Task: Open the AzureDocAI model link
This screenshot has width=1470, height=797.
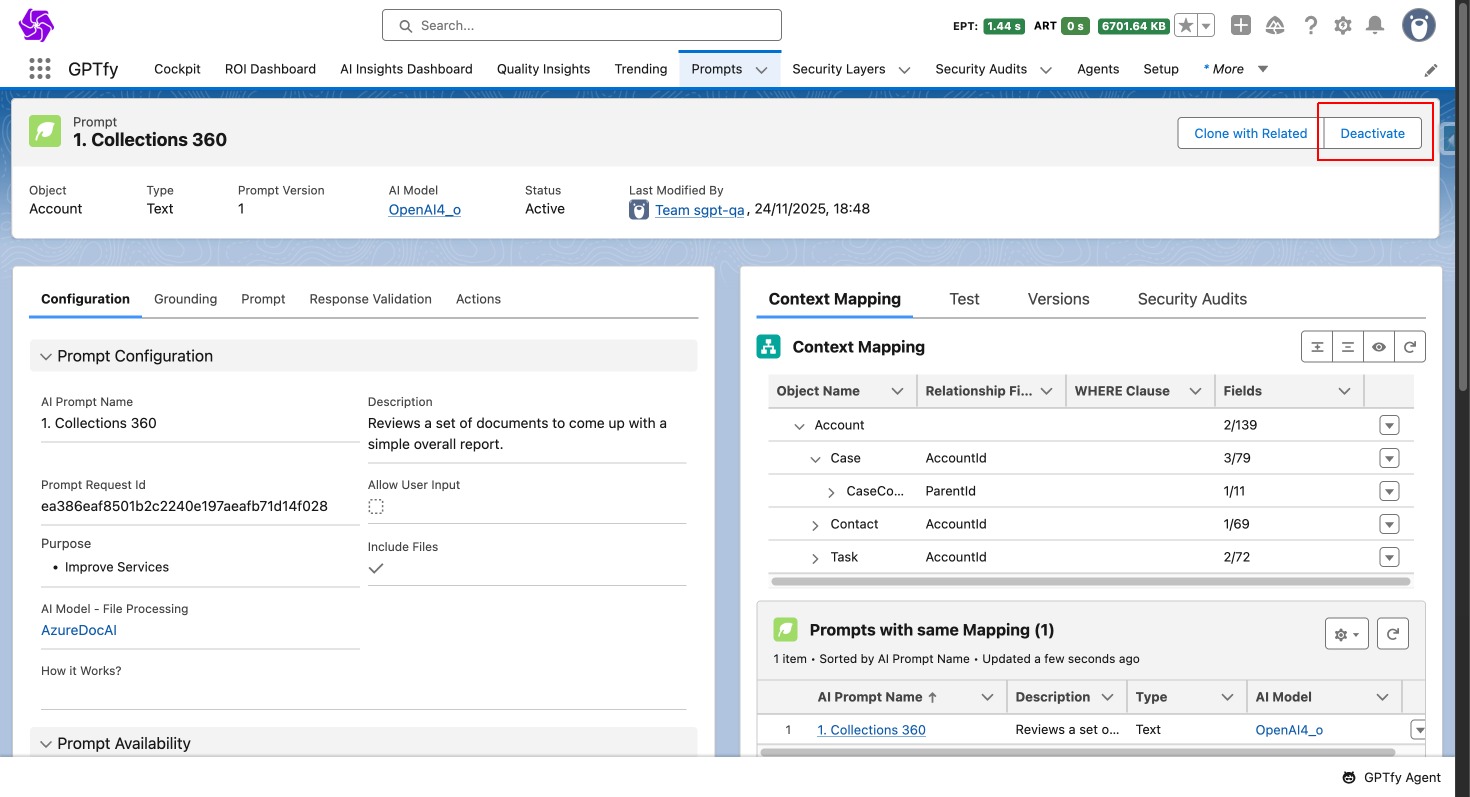Action: coord(79,630)
